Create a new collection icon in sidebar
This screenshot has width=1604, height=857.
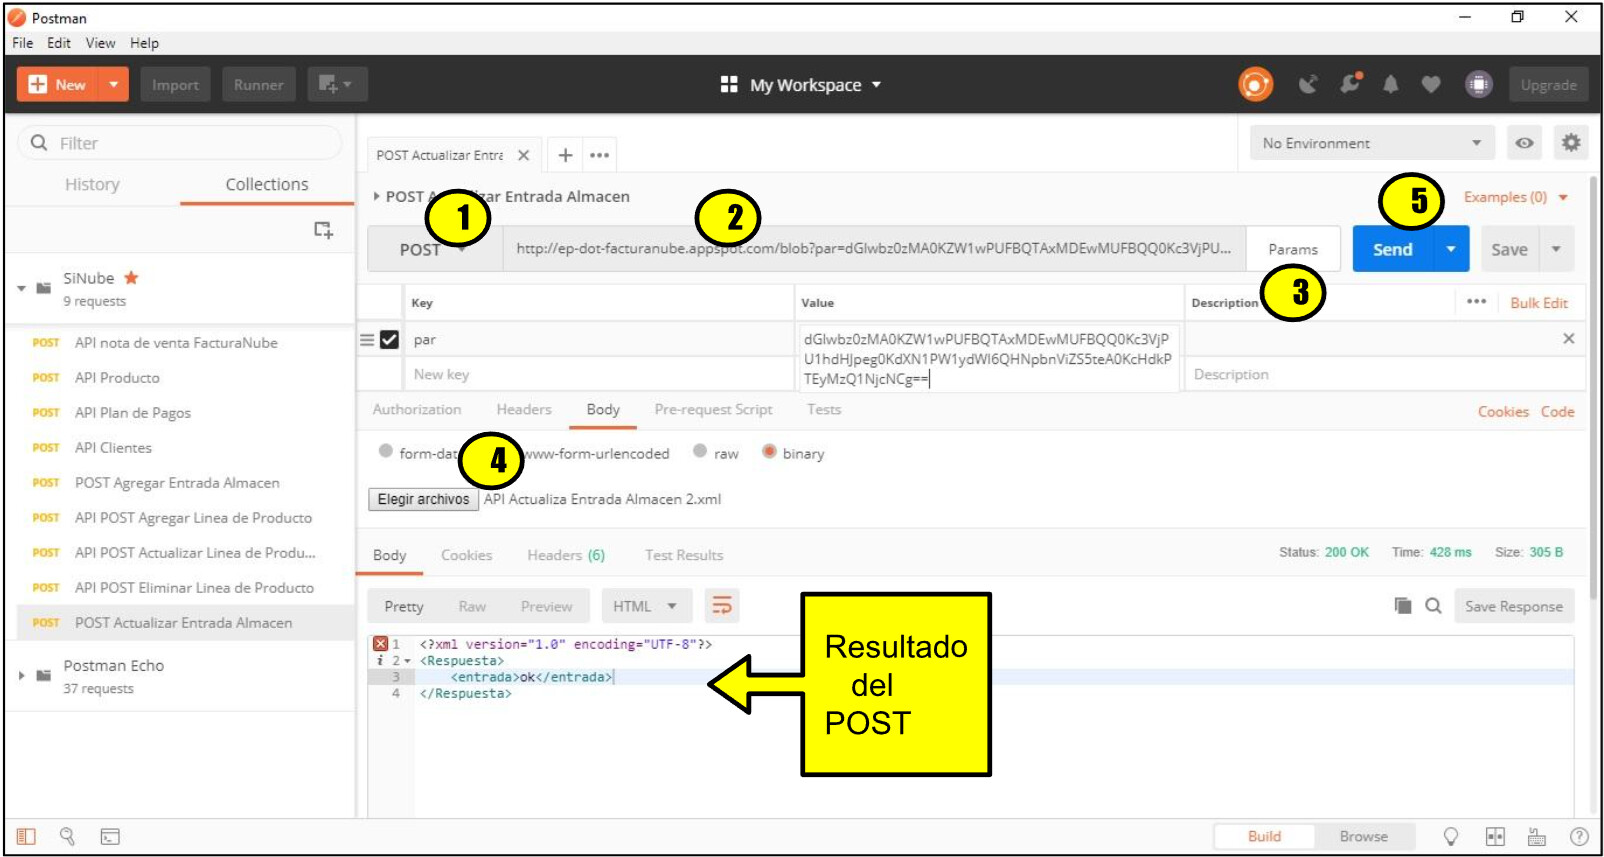point(323,230)
